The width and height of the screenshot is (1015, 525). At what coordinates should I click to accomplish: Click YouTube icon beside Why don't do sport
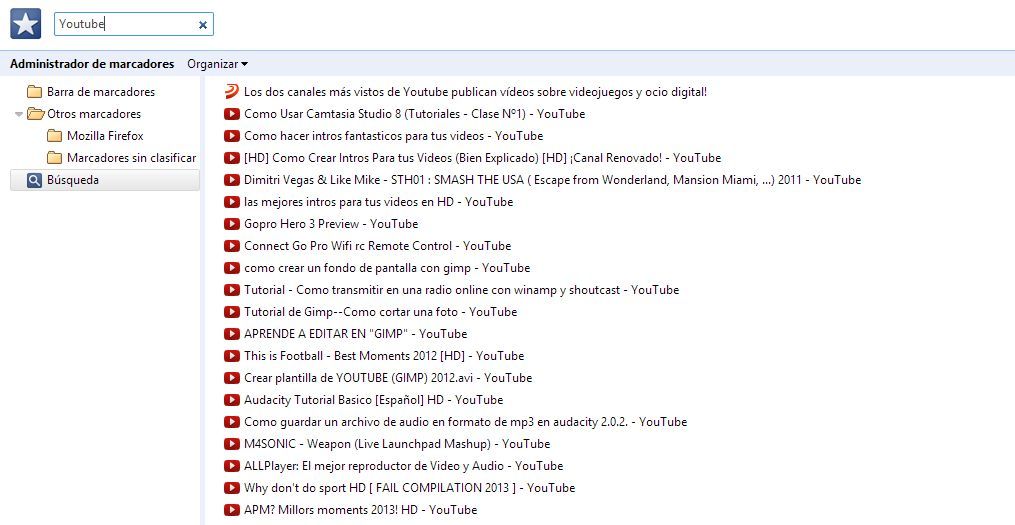click(x=232, y=488)
